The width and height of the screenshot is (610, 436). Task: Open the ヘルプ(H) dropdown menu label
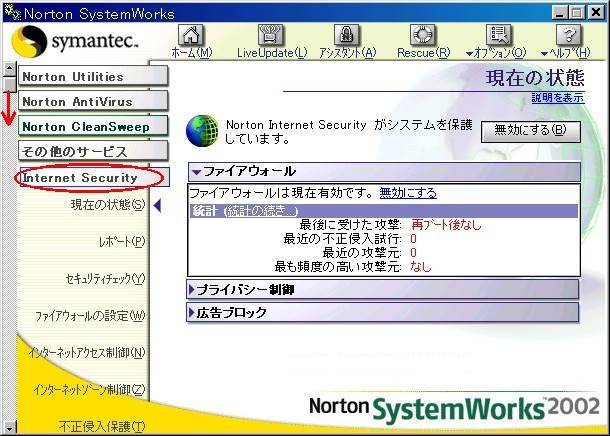(566, 53)
